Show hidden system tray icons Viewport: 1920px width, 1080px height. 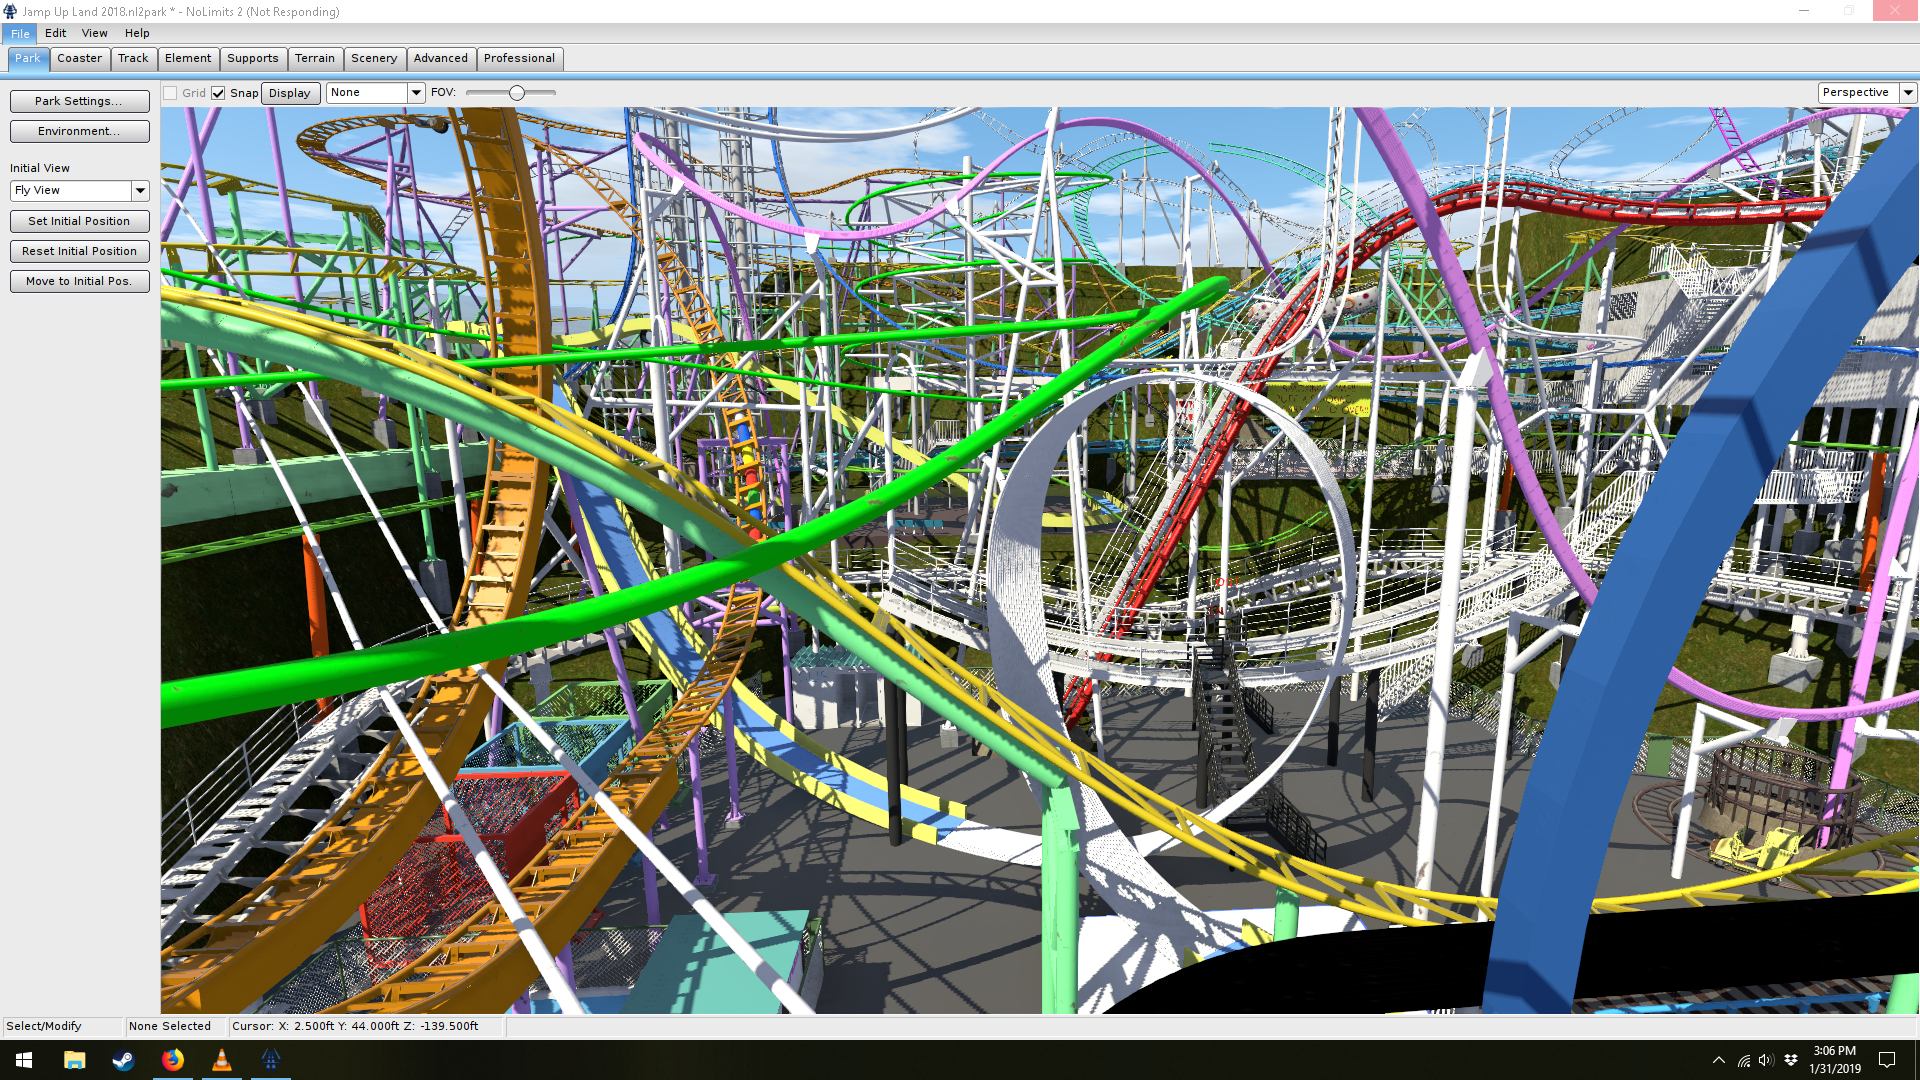tap(1718, 1060)
